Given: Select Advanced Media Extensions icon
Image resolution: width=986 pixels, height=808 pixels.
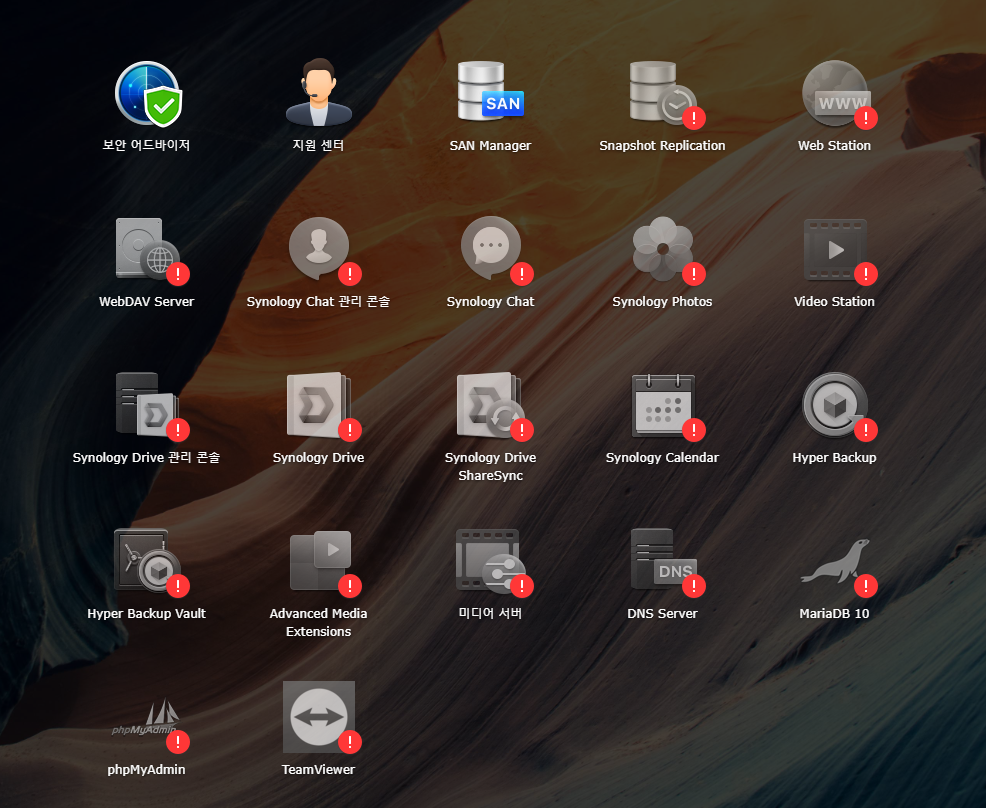Looking at the screenshot, I should coord(318,562).
